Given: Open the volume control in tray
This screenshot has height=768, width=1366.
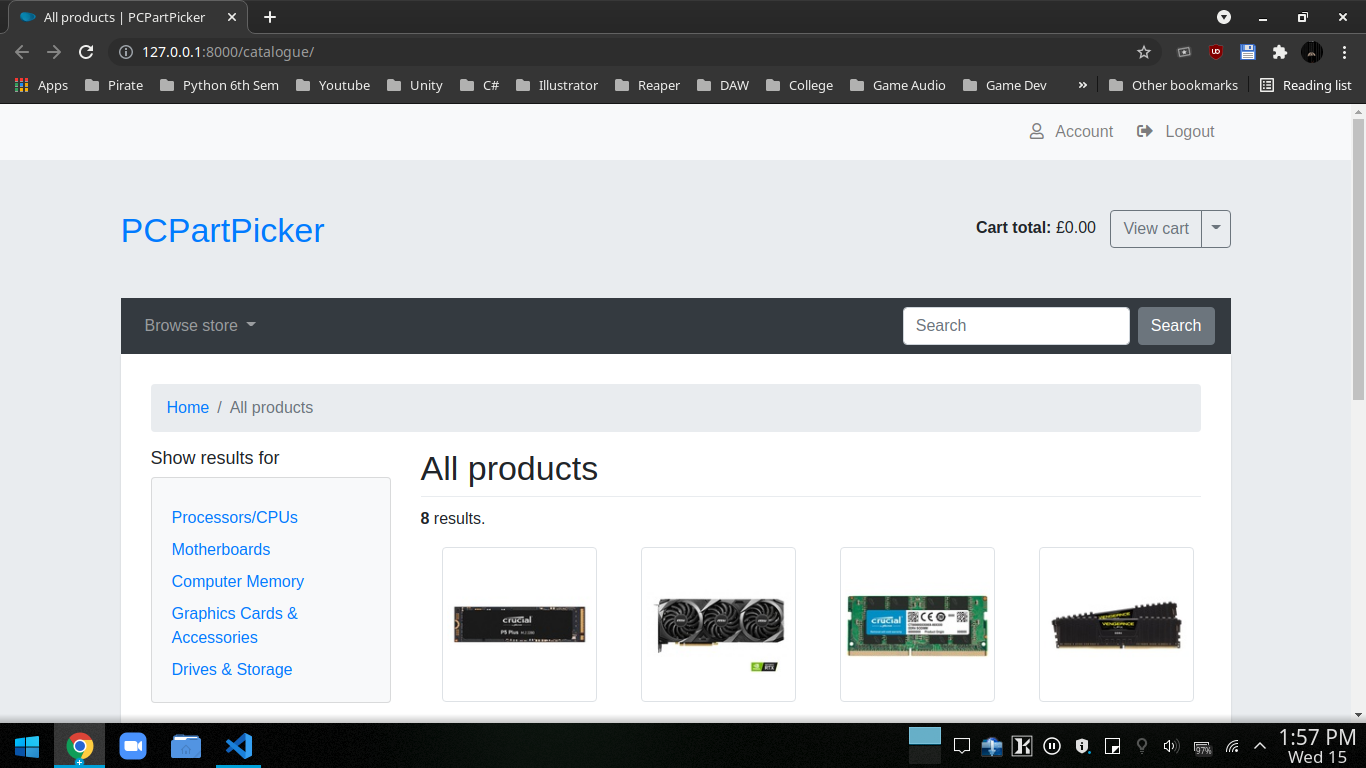Looking at the screenshot, I should coord(1172,746).
